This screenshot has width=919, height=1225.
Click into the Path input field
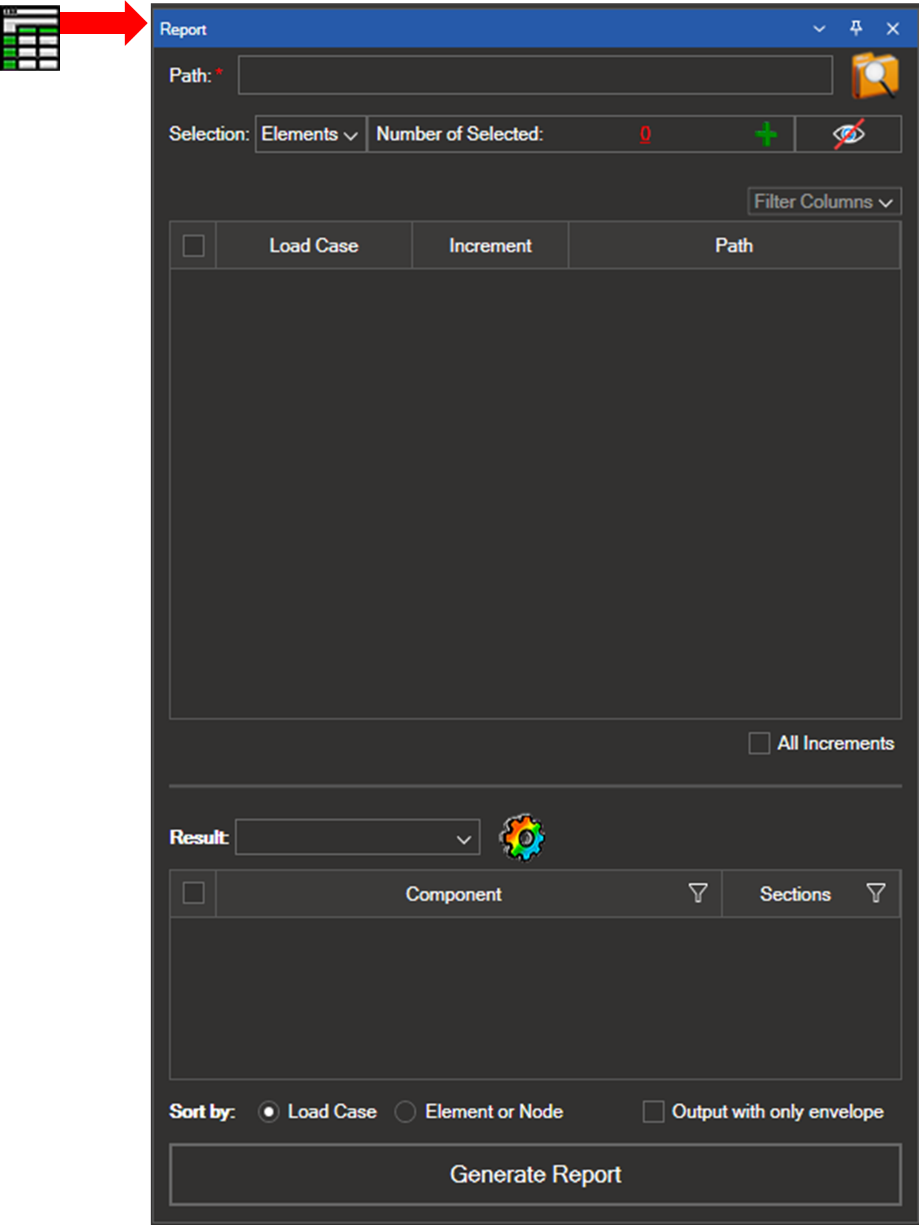[x=535, y=76]
